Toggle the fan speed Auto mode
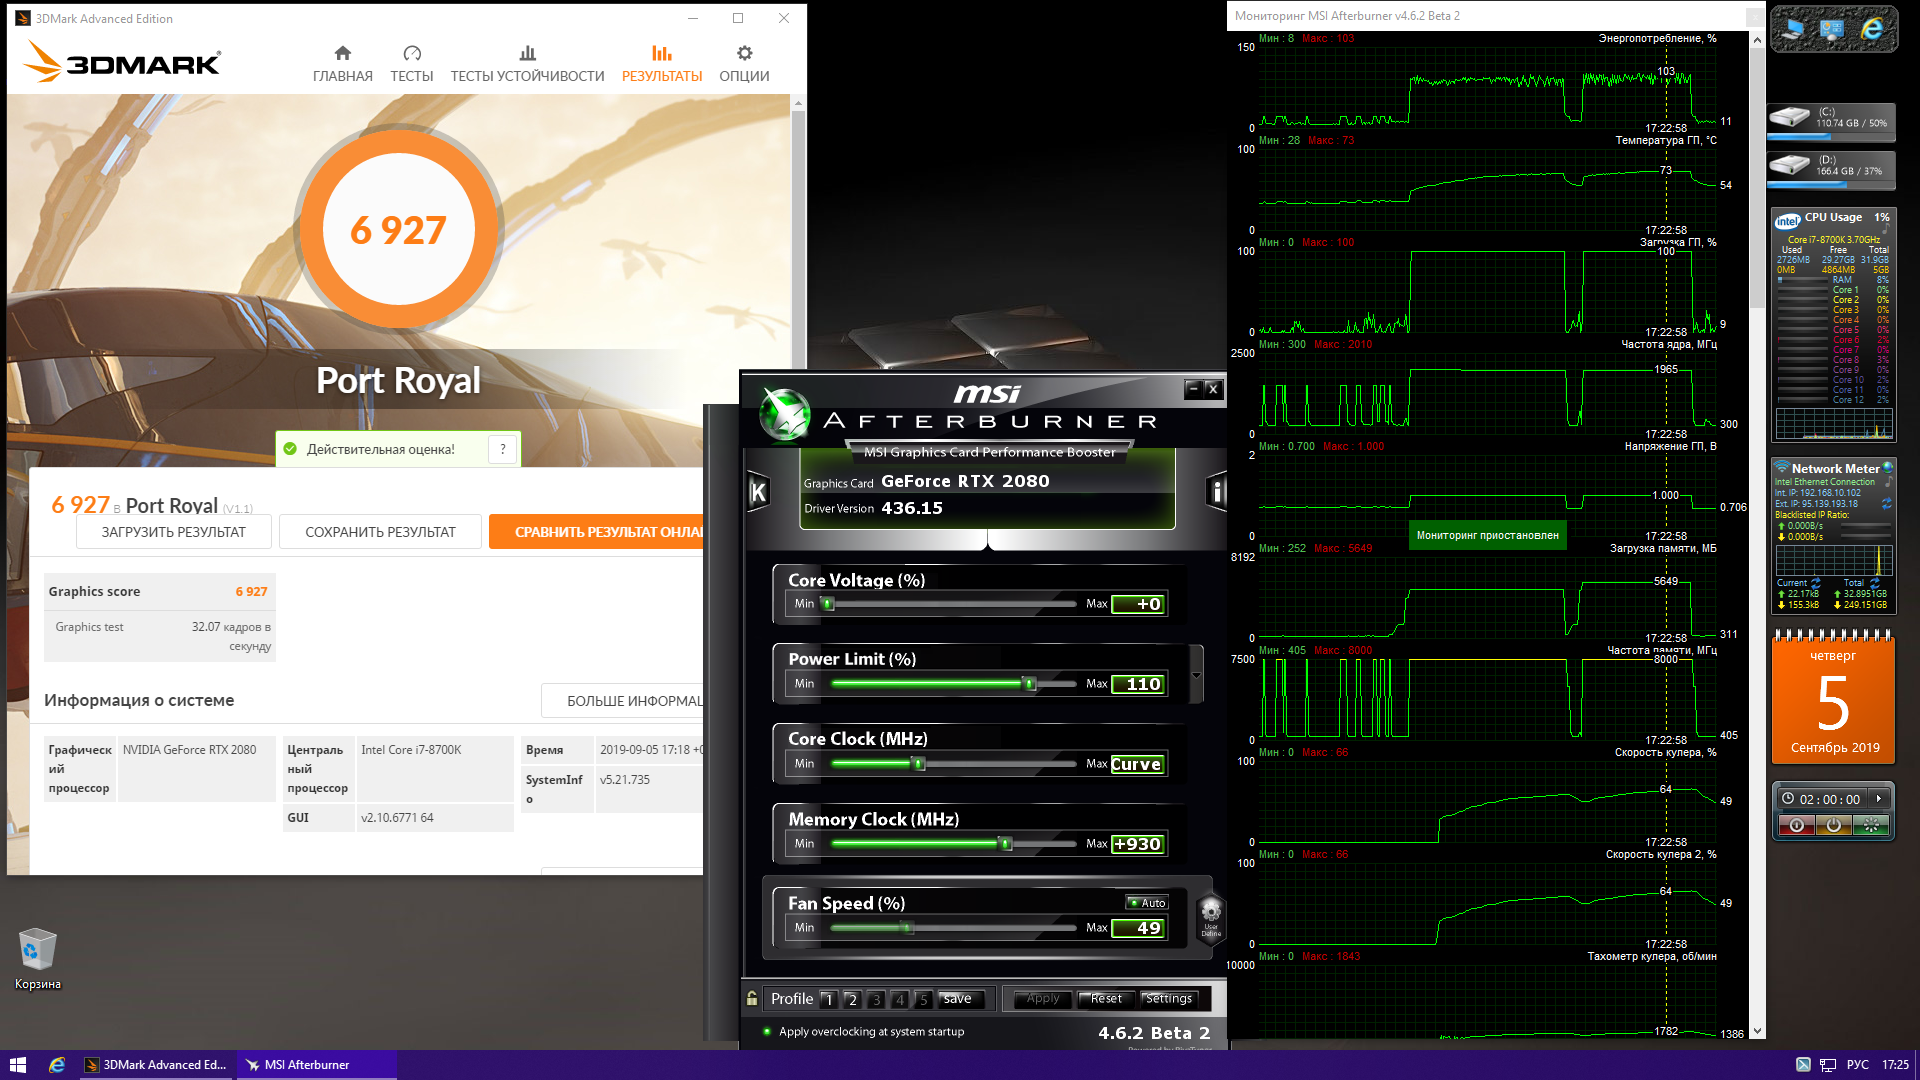This screenshot has height=1080, width=1920. 1146,902
